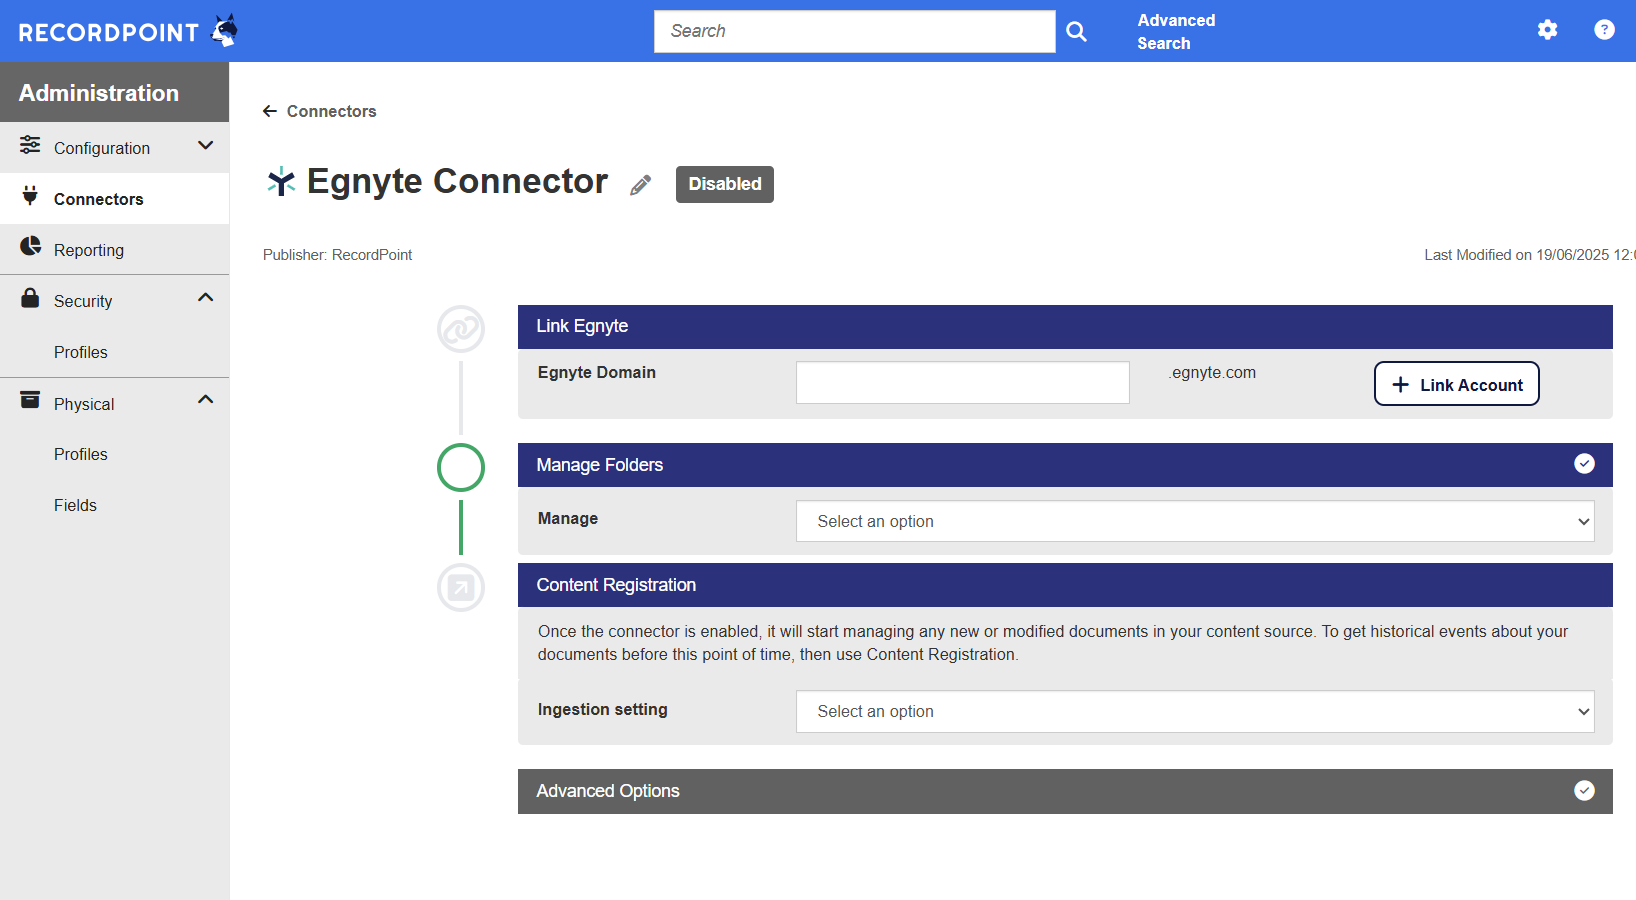
Task: Click the Manage Folders step circle
Action: coord(461,467)
